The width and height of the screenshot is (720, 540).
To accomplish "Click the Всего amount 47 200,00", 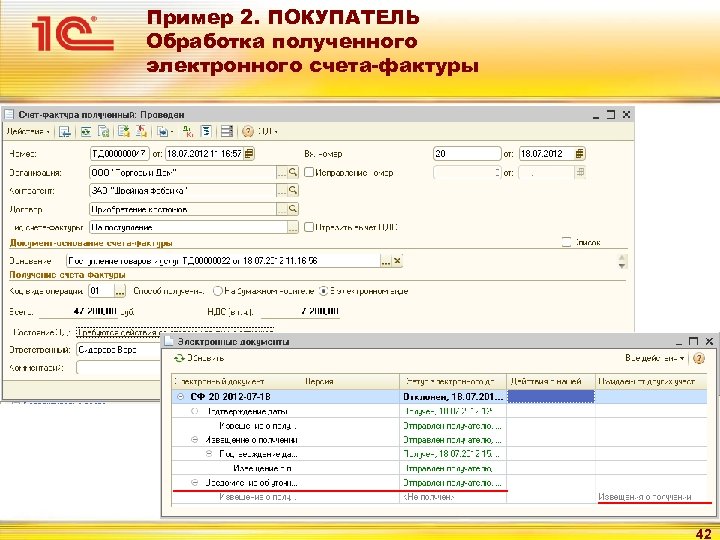I will (x=78, y=311).
